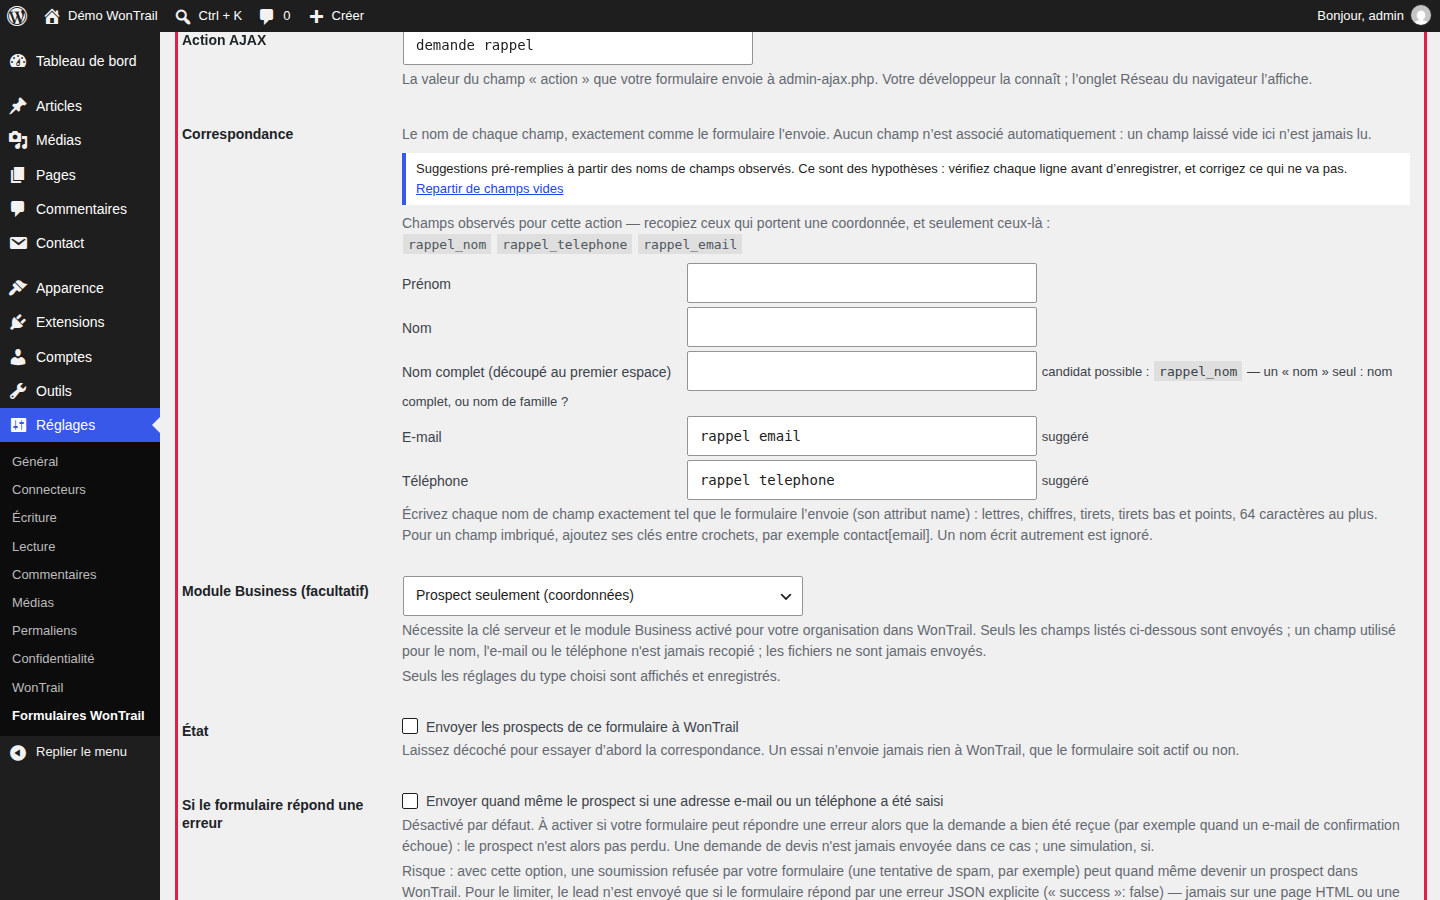
Task: Click the WordPress logo icon
Action: (17, 16)
